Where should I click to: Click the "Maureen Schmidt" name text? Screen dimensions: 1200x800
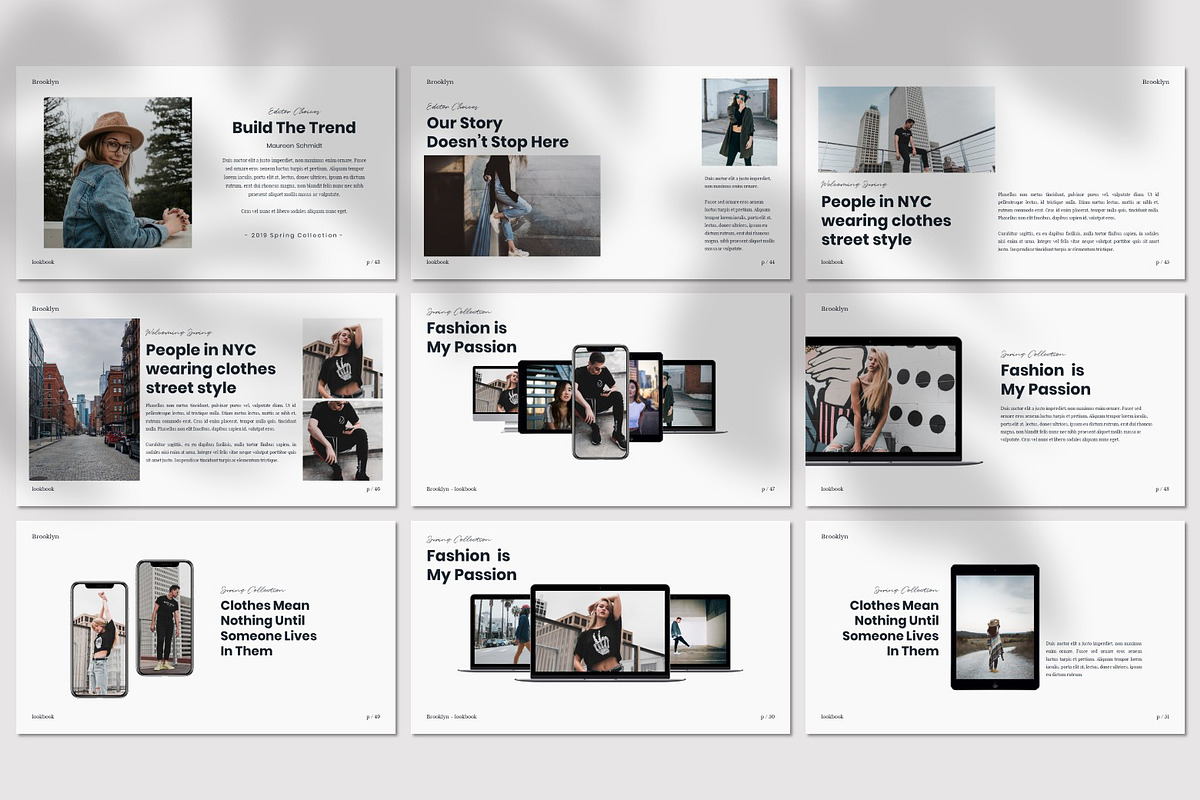(x=293, y=145)
